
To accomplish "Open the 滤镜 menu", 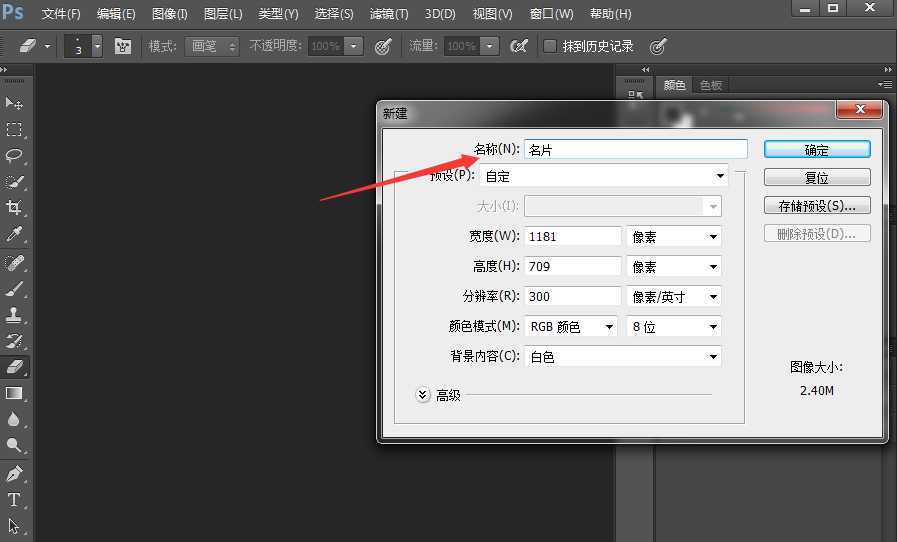I will coord(389,14).
